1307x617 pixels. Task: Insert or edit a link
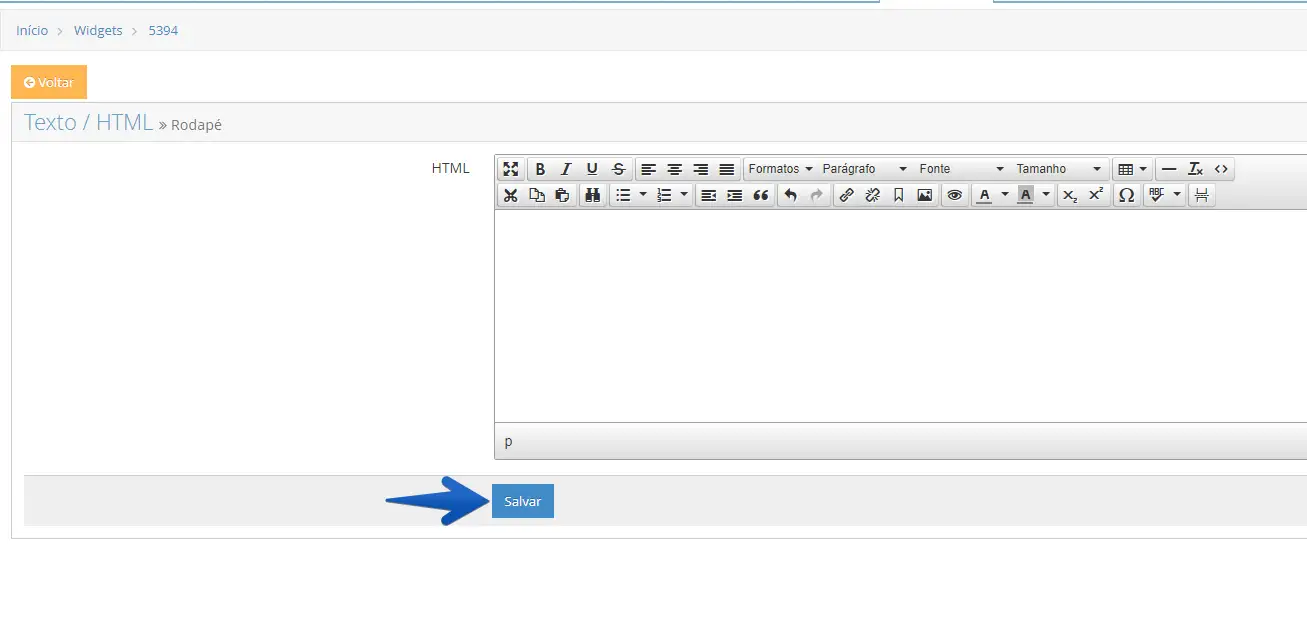(847, 195)
